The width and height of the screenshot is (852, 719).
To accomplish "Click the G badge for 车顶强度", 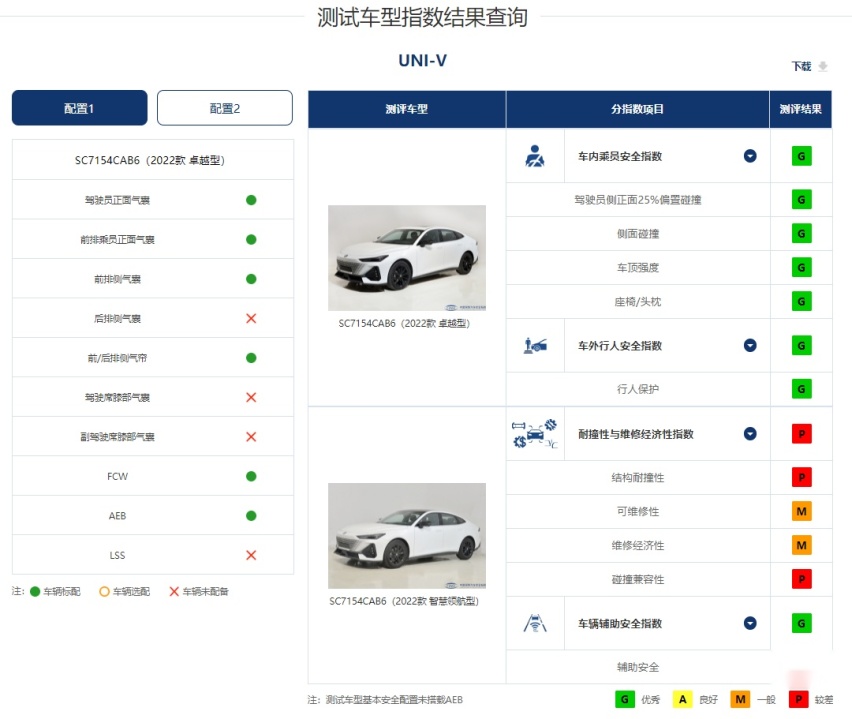I will coord(801,267).
